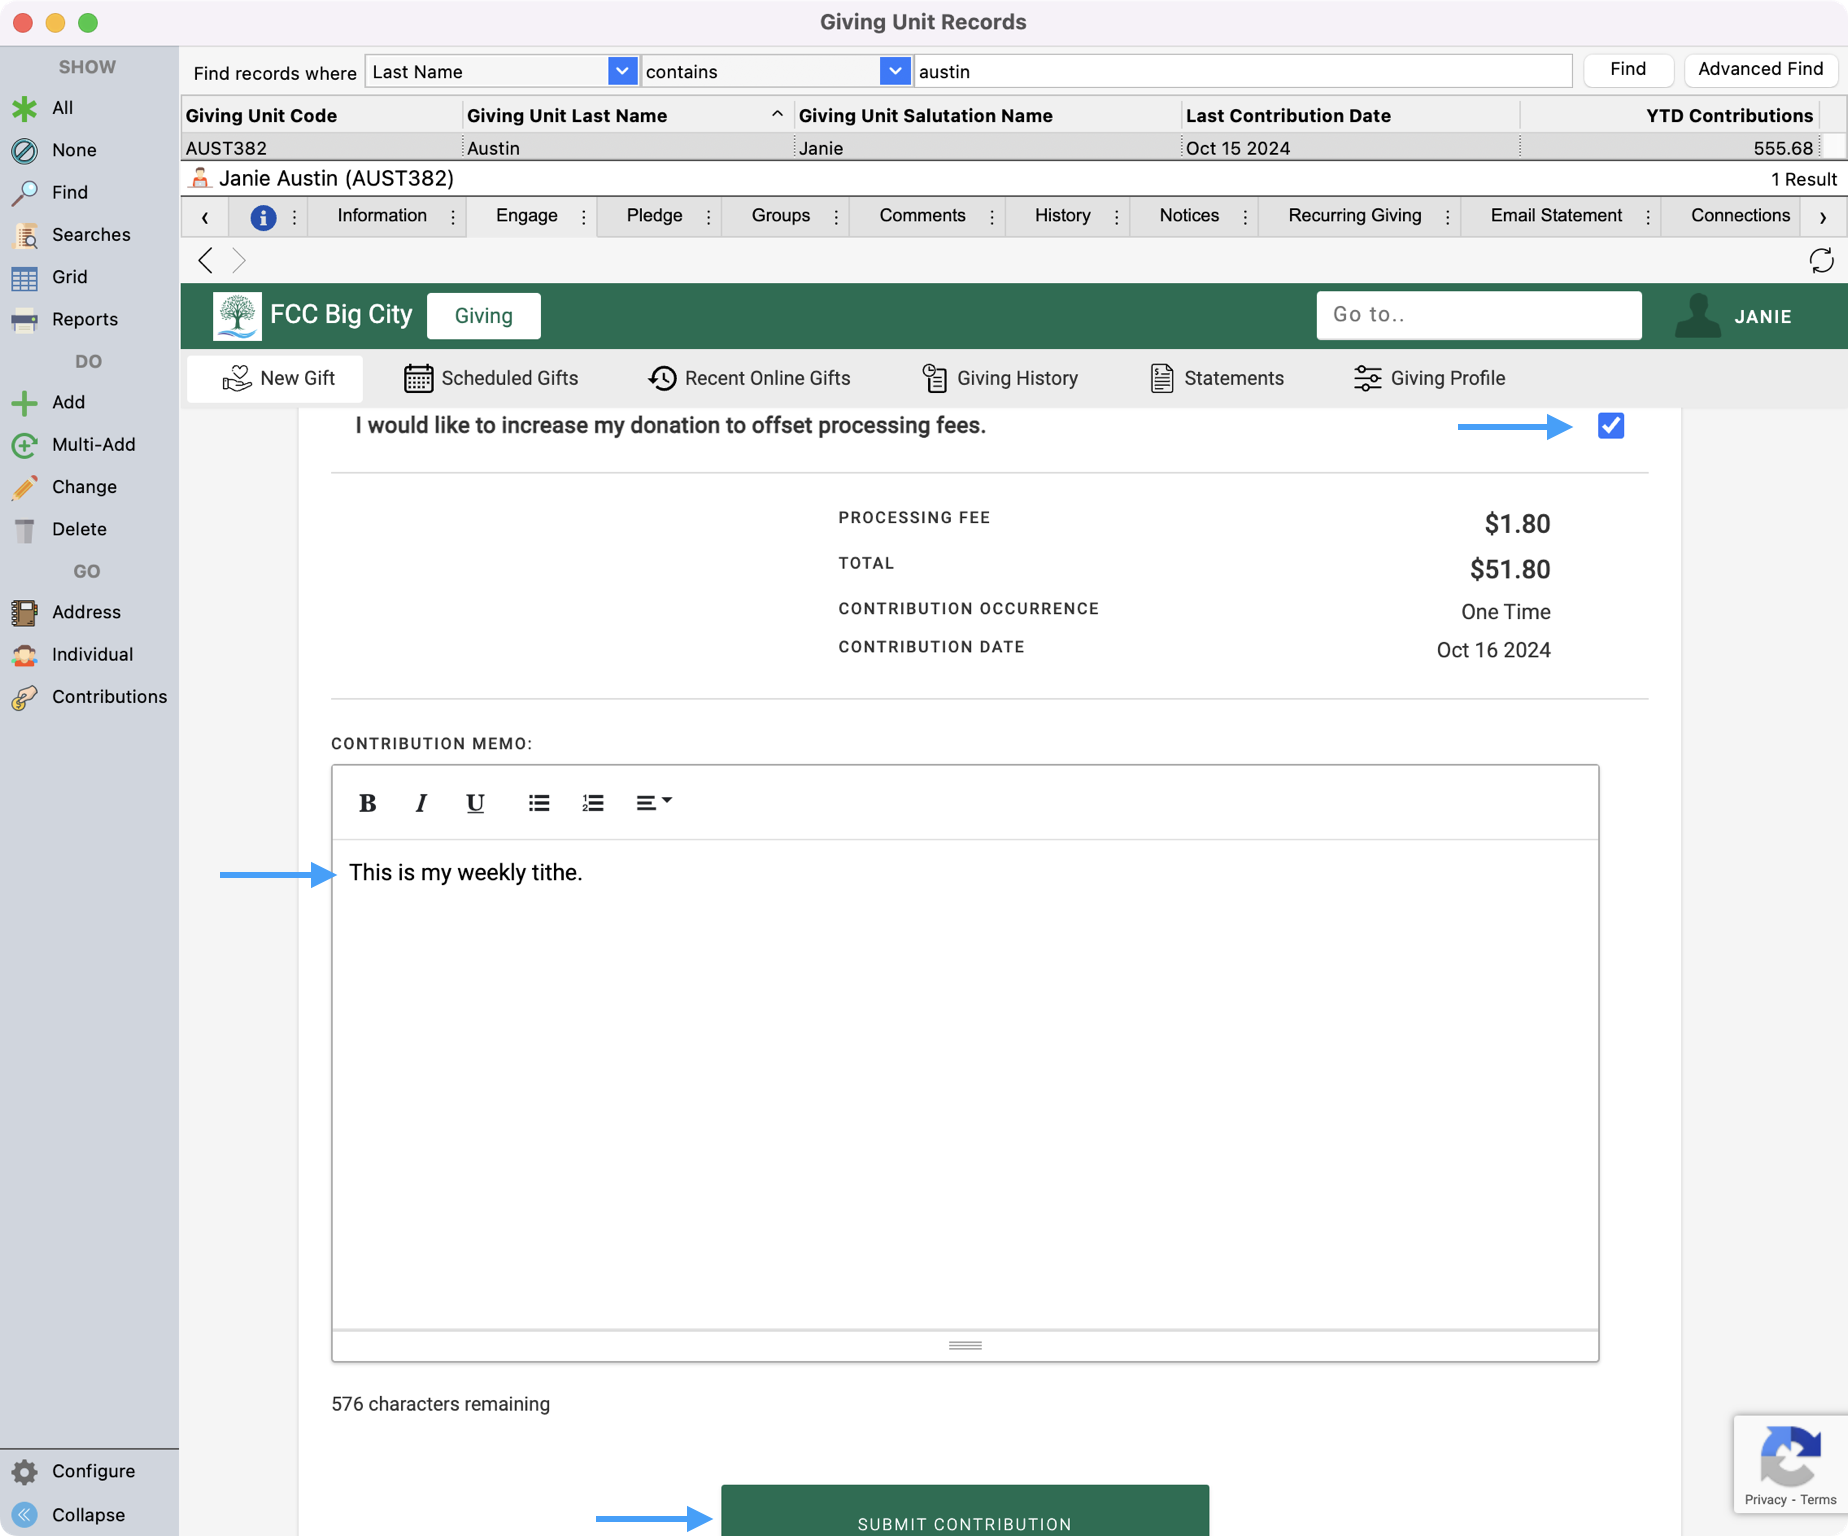This screenshot has height=1536, width=1848.
Task: Click the Advanced Find button
Action: [x=1760, y=69]
